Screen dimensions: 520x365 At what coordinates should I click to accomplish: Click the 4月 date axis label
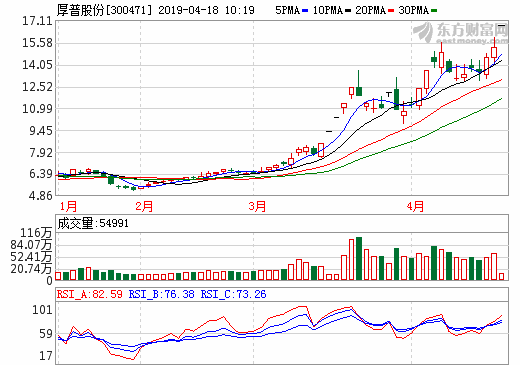point(415,207)
